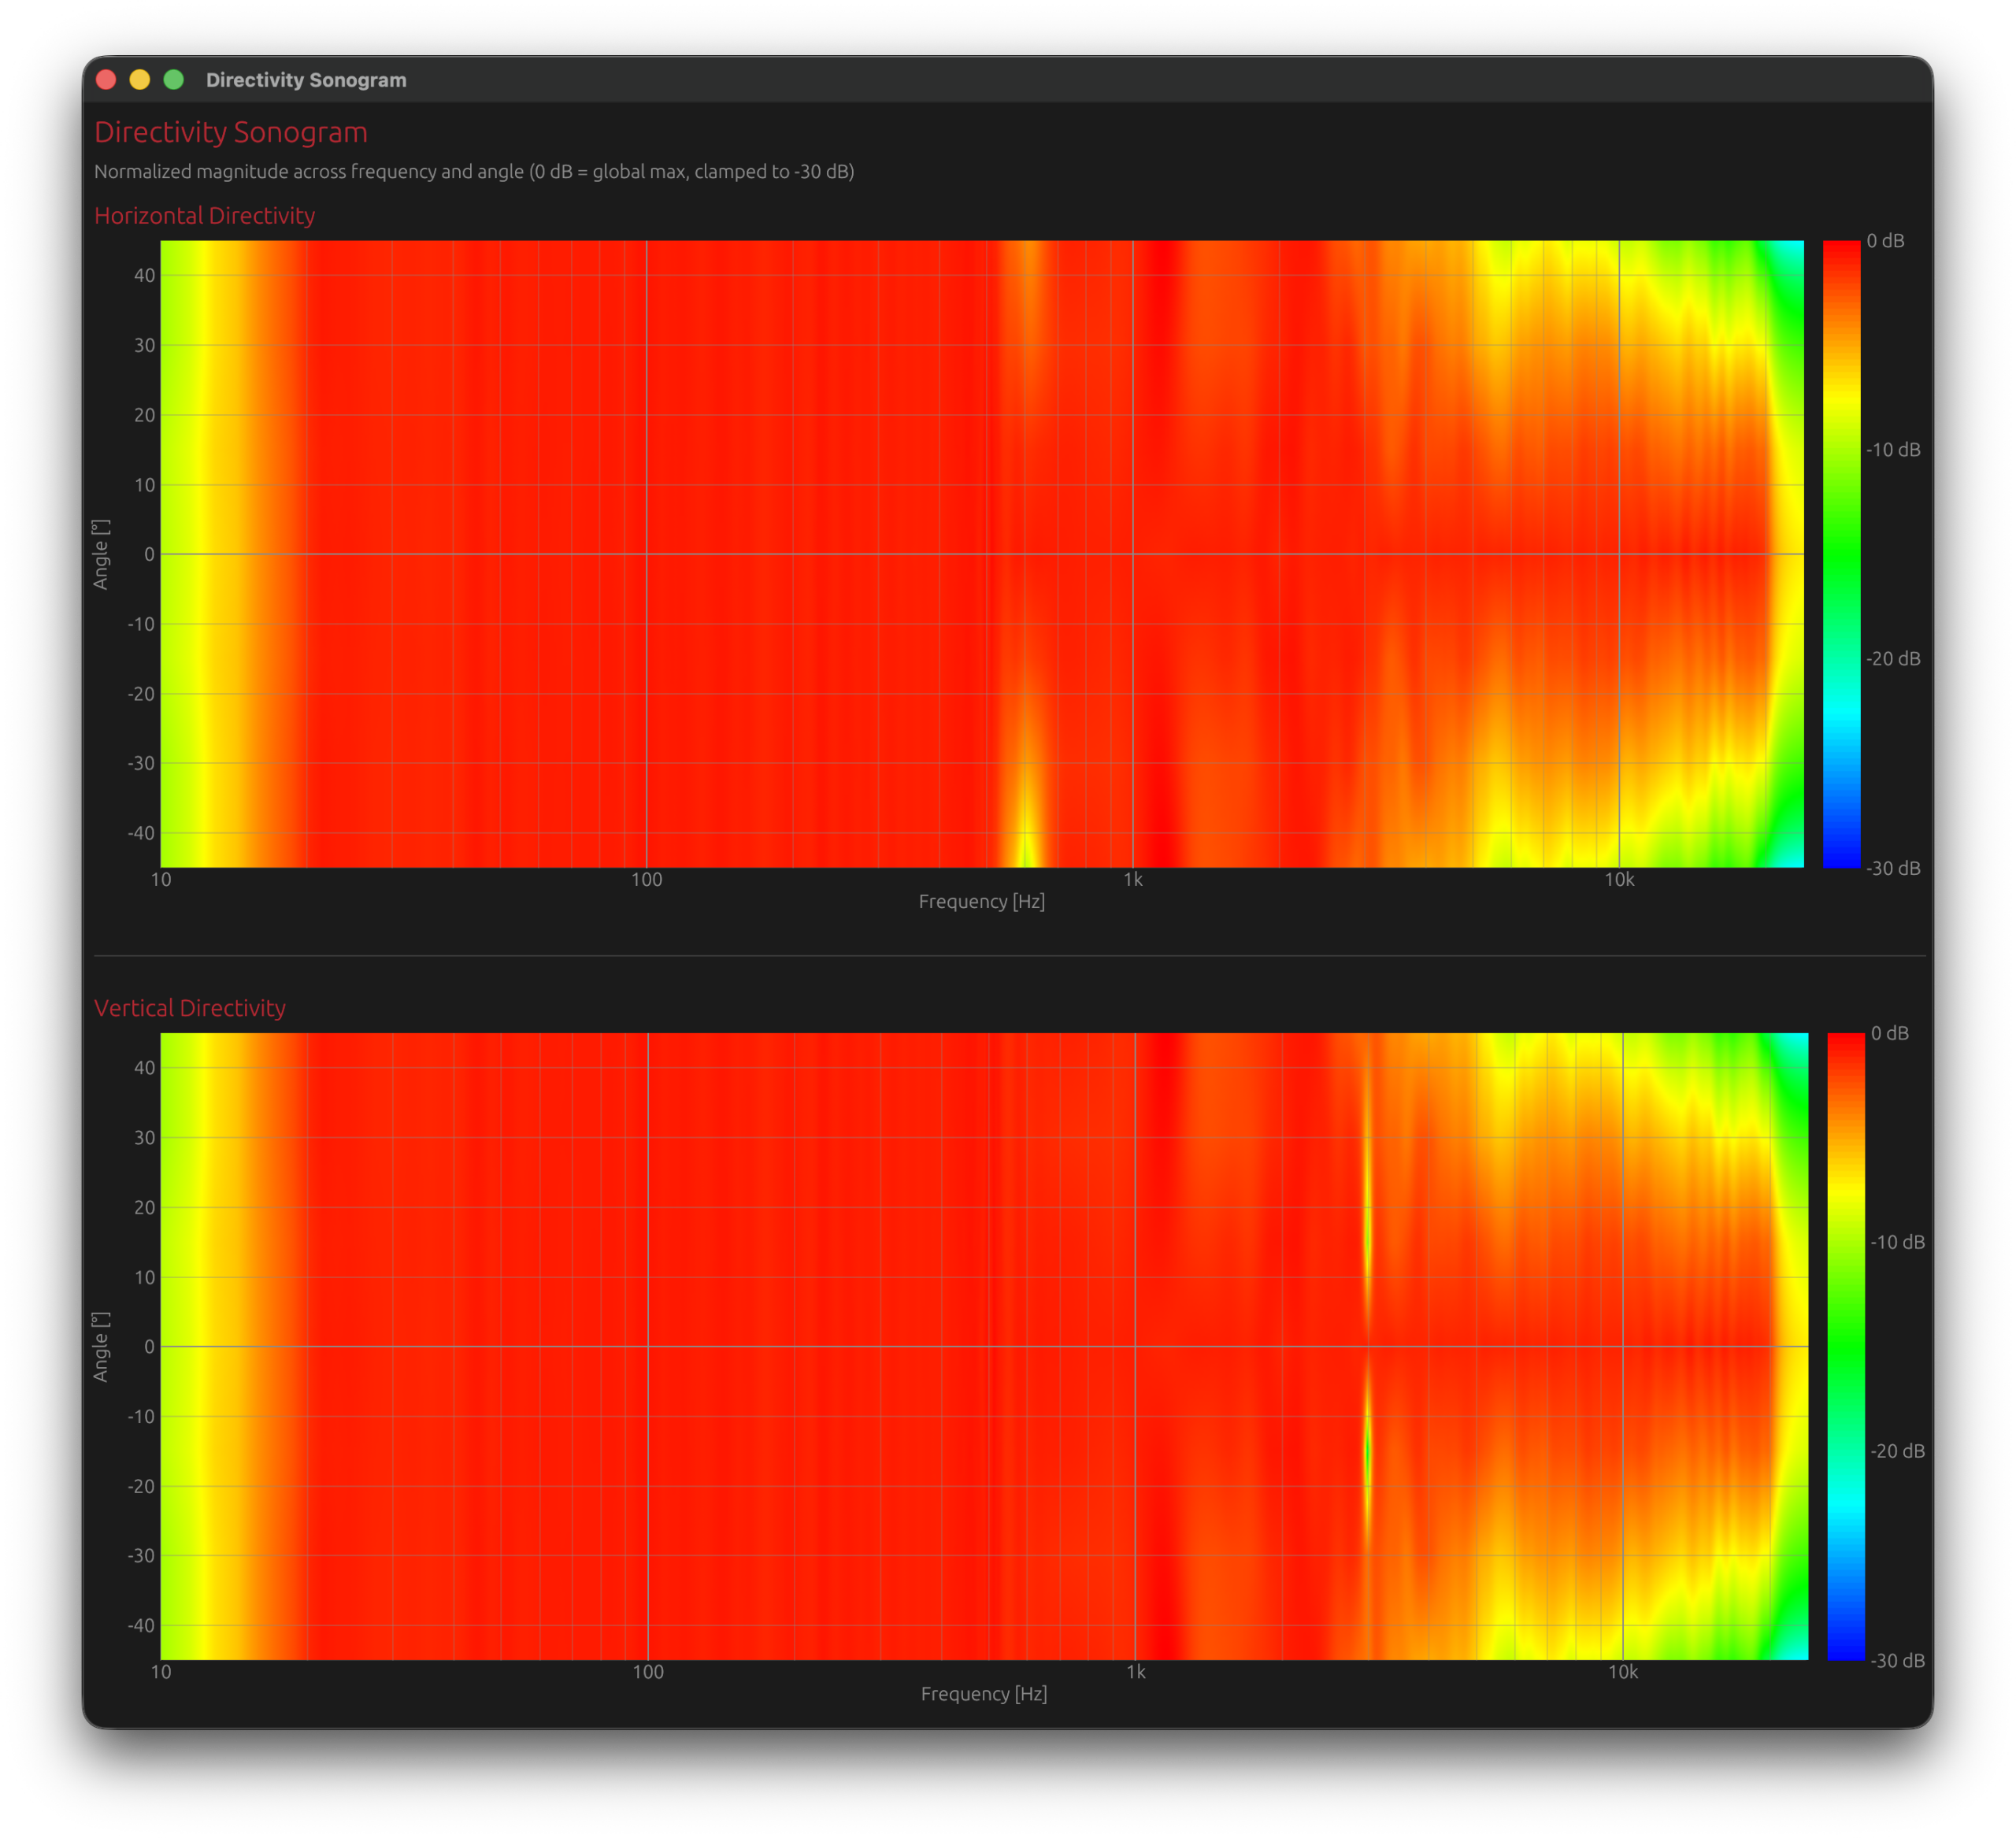Click the -30 dB label on vertical colorbar
The height and width of the screenshot is (1838, 2016).
1897,1661
